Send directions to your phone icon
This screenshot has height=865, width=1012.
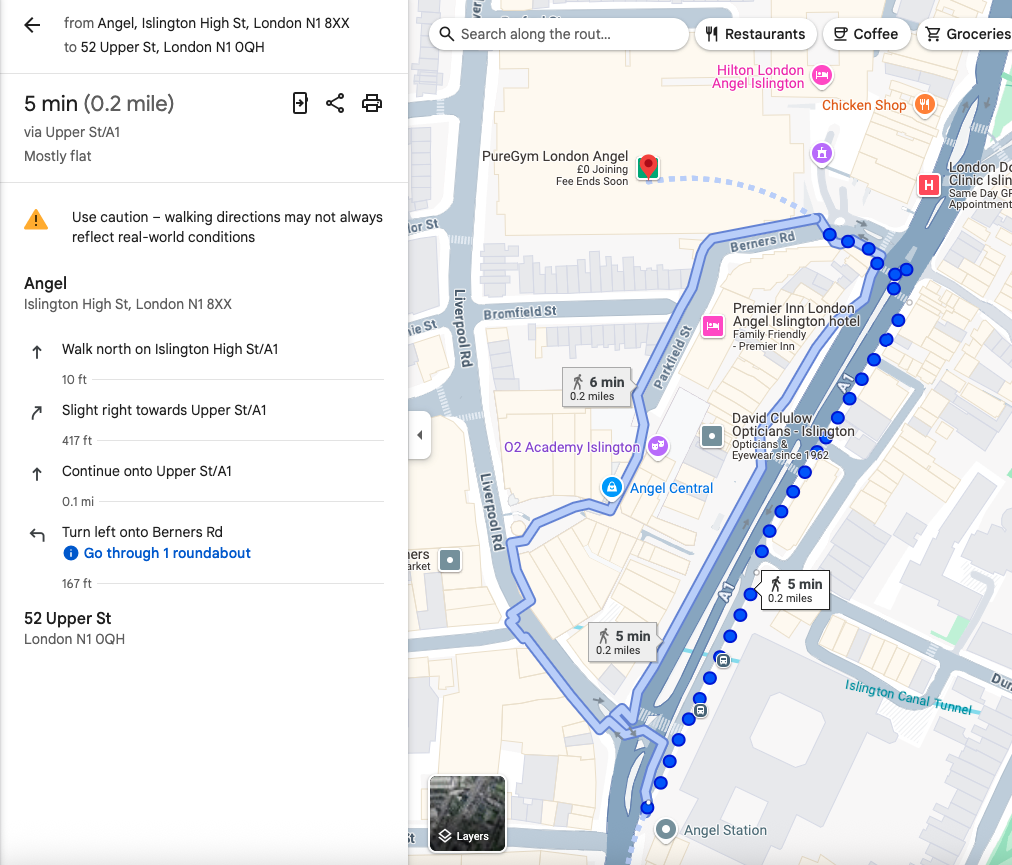300,103
